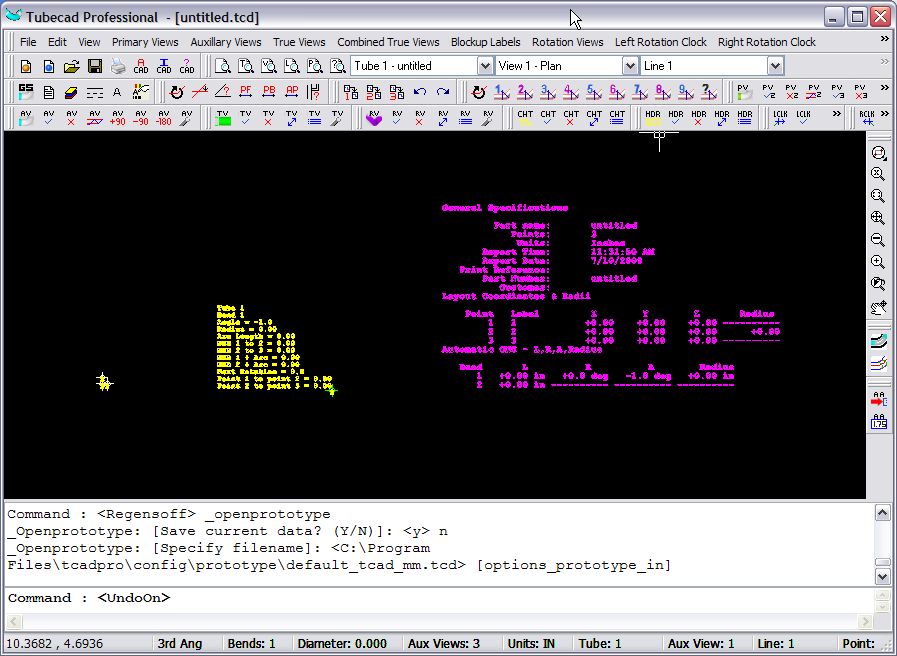Open the True Views menu
The width and height of the screenshot is (897, 656).
pyautogui.click(x=299, y=42)
